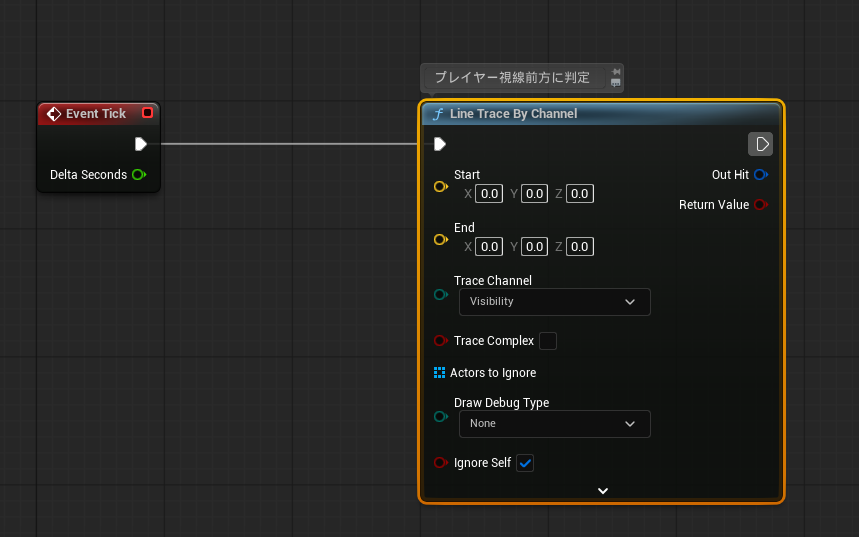This screenshot has height=537, width=859.
Task: Click Line Trace By Channel exec output pin
Action: coord(761,144)
